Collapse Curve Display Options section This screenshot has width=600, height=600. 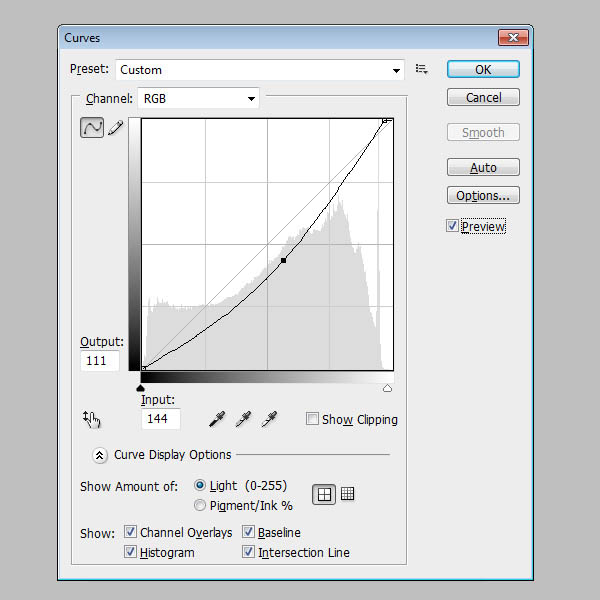coord(99,455)
